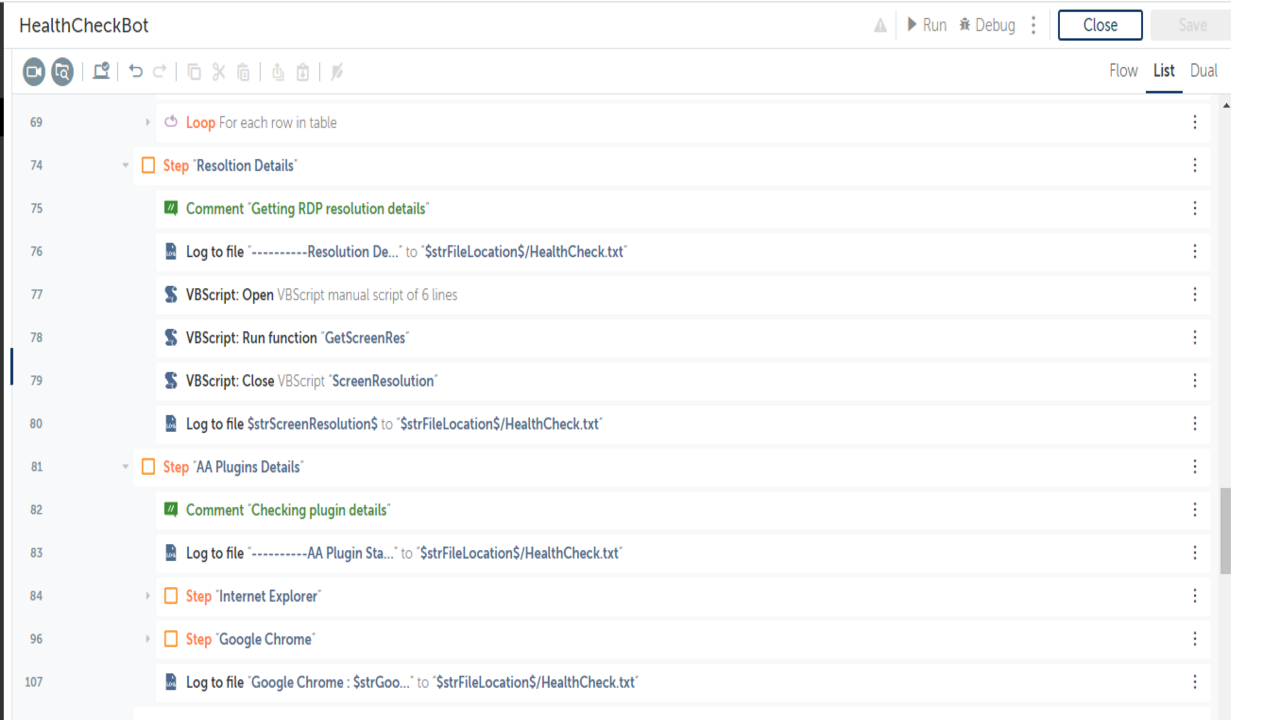Expand the Loop for each row

click(148, 123)
